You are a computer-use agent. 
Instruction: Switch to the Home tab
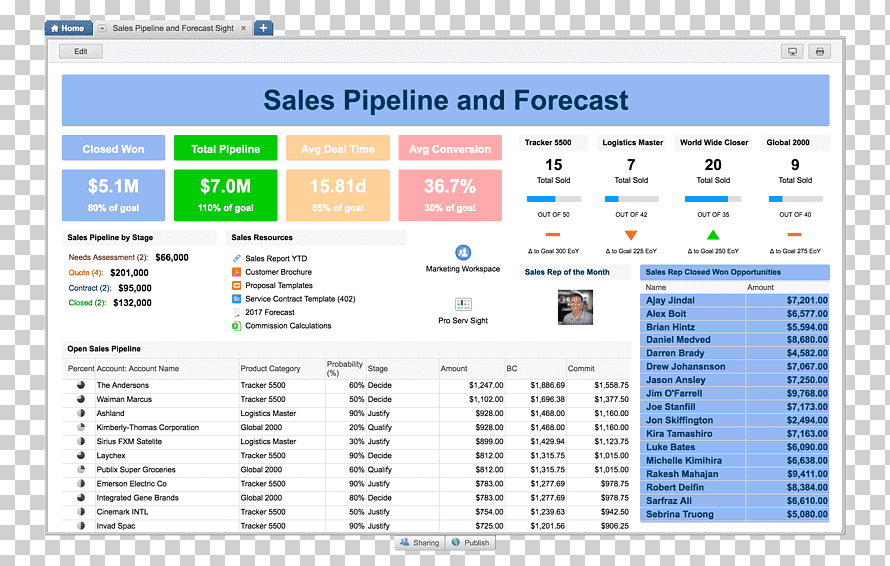[68, 28]
